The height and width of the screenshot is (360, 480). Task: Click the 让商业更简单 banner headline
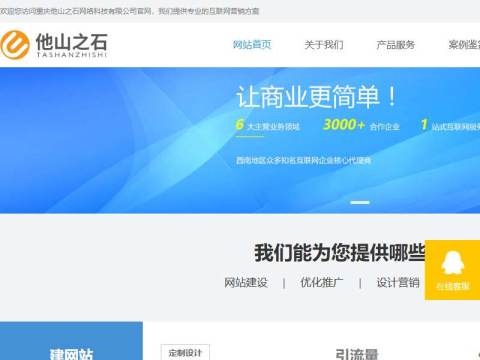coord(317,97)
